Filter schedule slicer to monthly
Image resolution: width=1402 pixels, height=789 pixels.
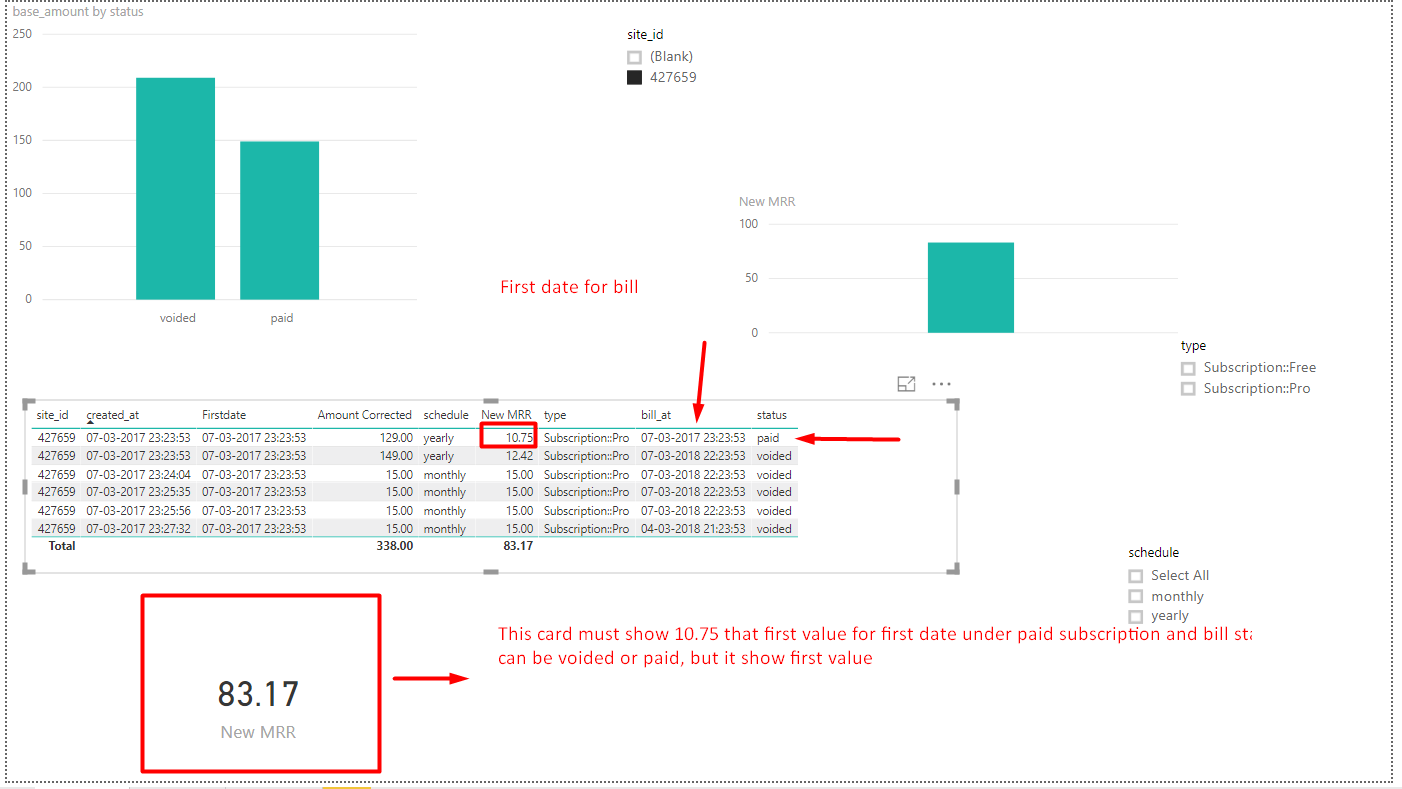coord(1135,597)
